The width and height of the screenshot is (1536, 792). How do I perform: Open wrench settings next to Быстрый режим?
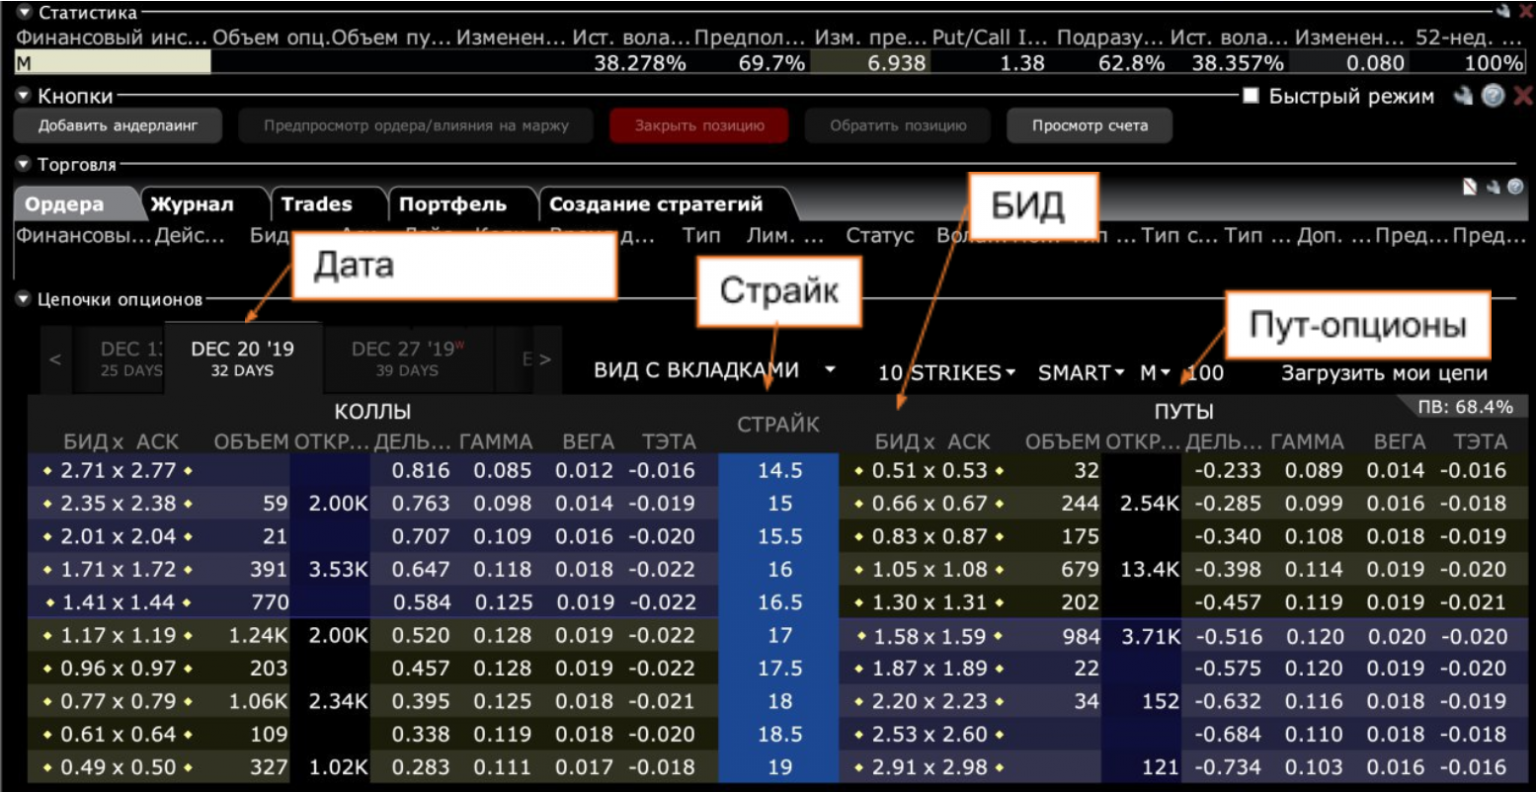coord(1465,96)
